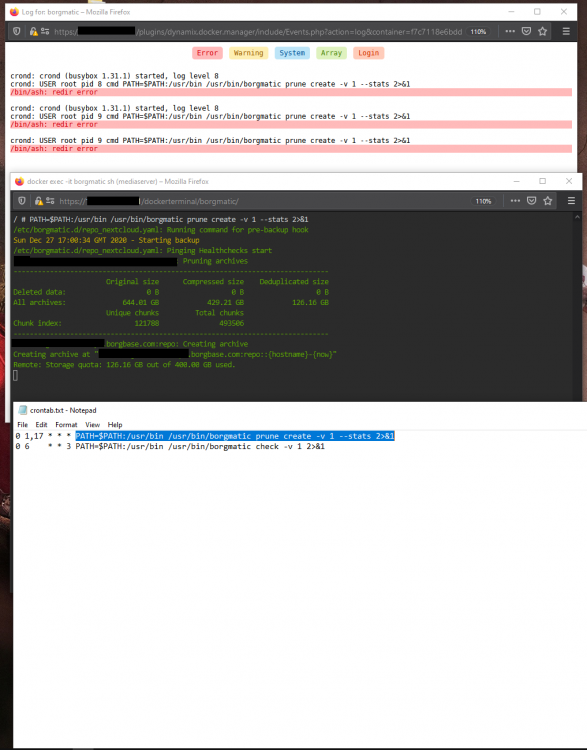Click the Warning filter button in log window
Image resolution: width=587 pixels, height=750 pixels.
tap(248, 53)
